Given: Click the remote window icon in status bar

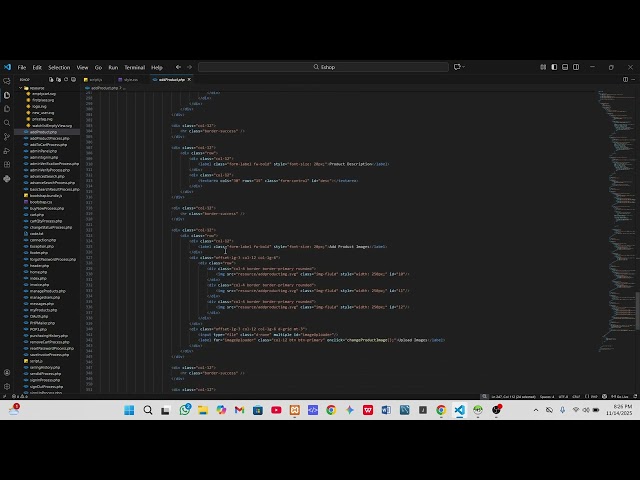Looking at the screenshot, I should coord(4,396).
